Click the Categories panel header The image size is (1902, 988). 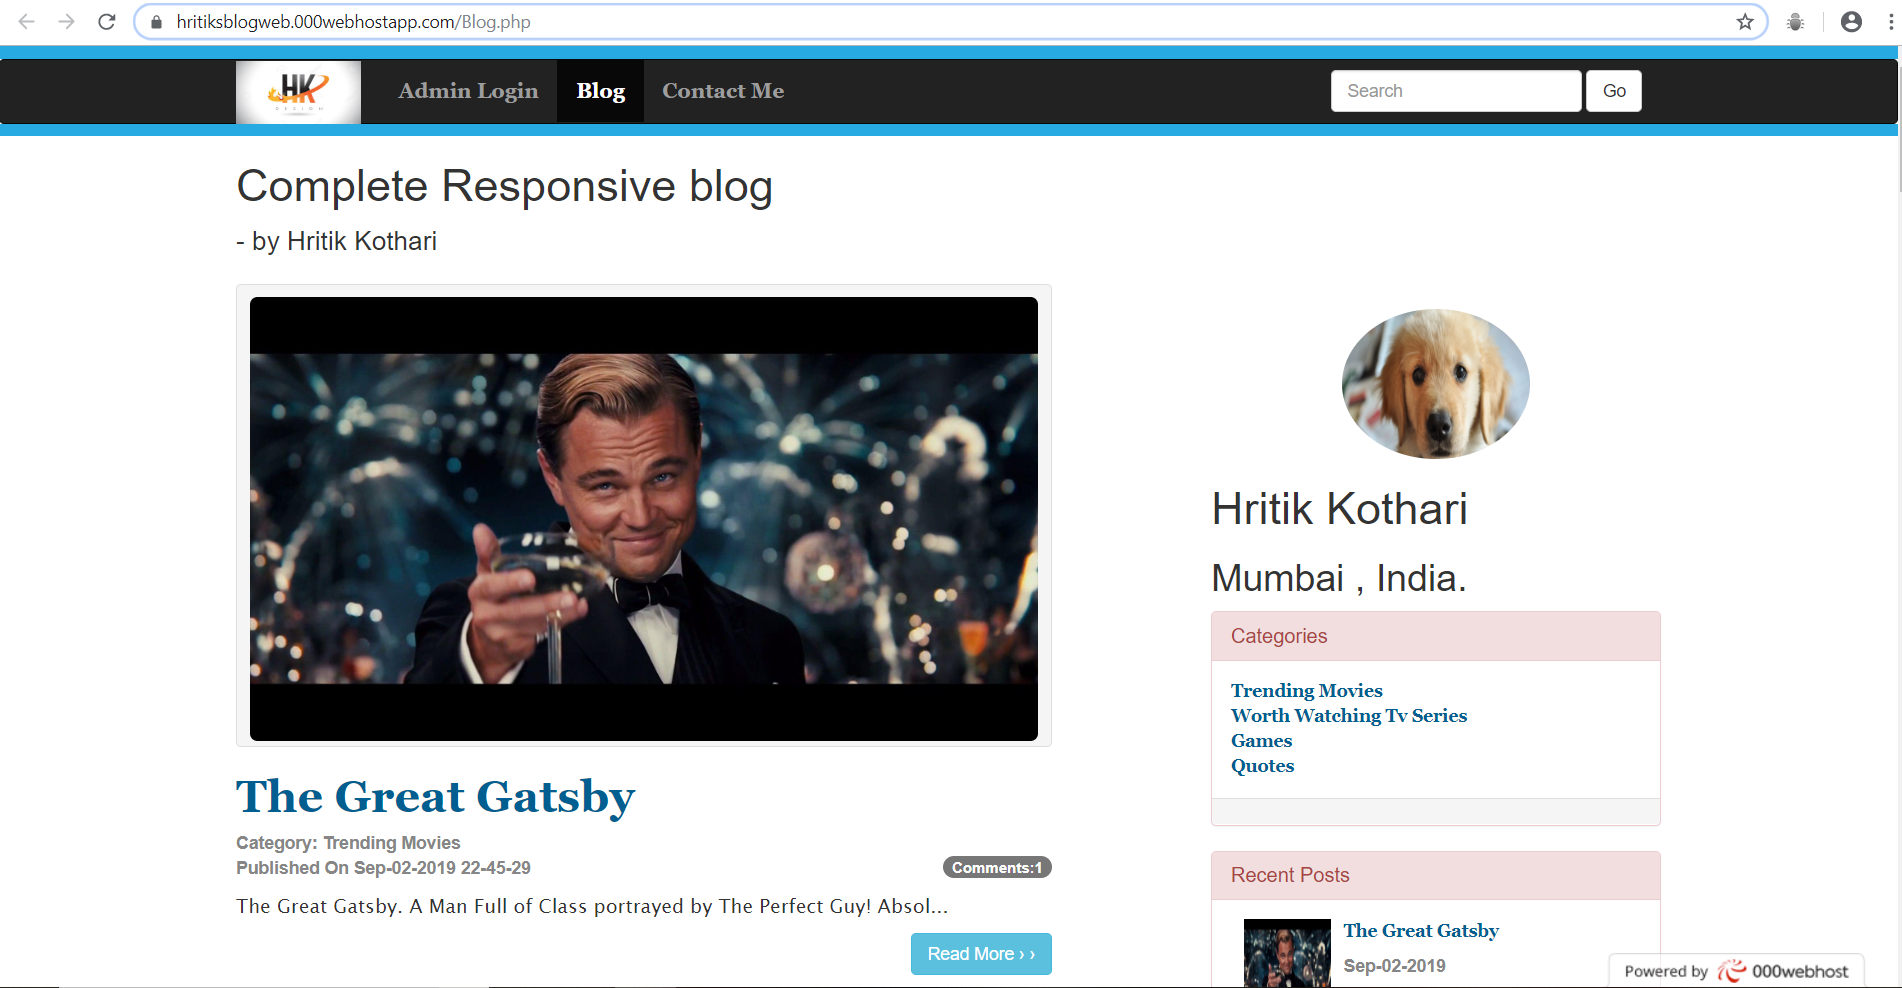pyautogui.click(x=1436, y=636)
